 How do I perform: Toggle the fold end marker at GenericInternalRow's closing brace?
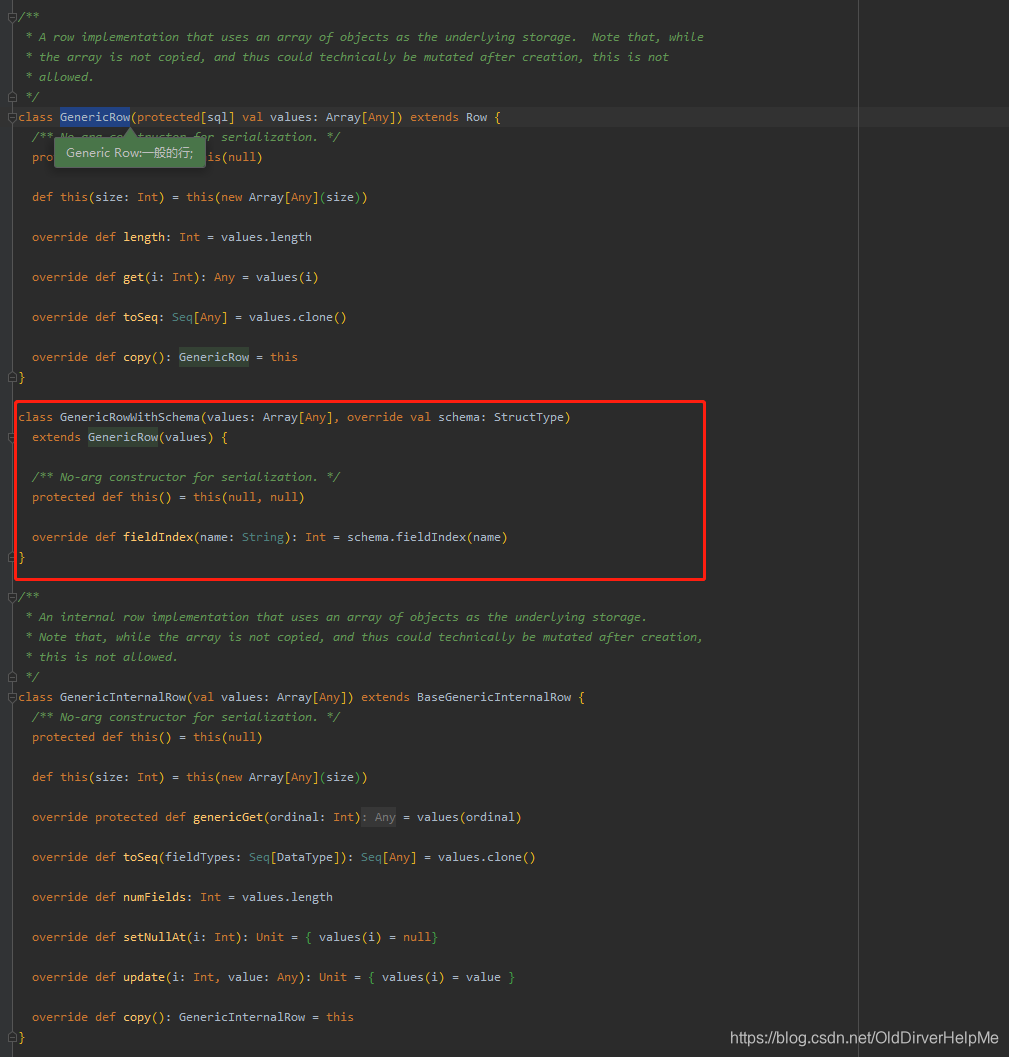pos(12,1037)
